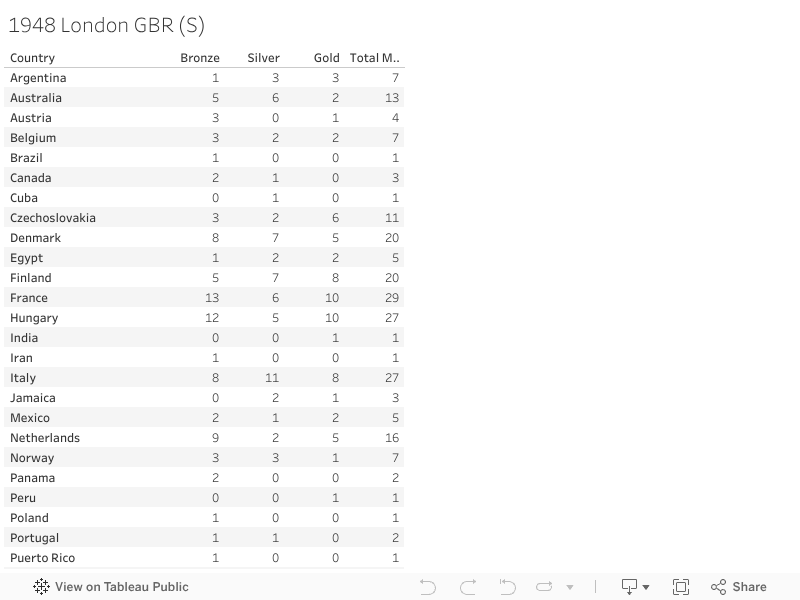Viewport: 800px width, 600px height.
Task: Click the Share button
Action: click(x=738, y=587)
